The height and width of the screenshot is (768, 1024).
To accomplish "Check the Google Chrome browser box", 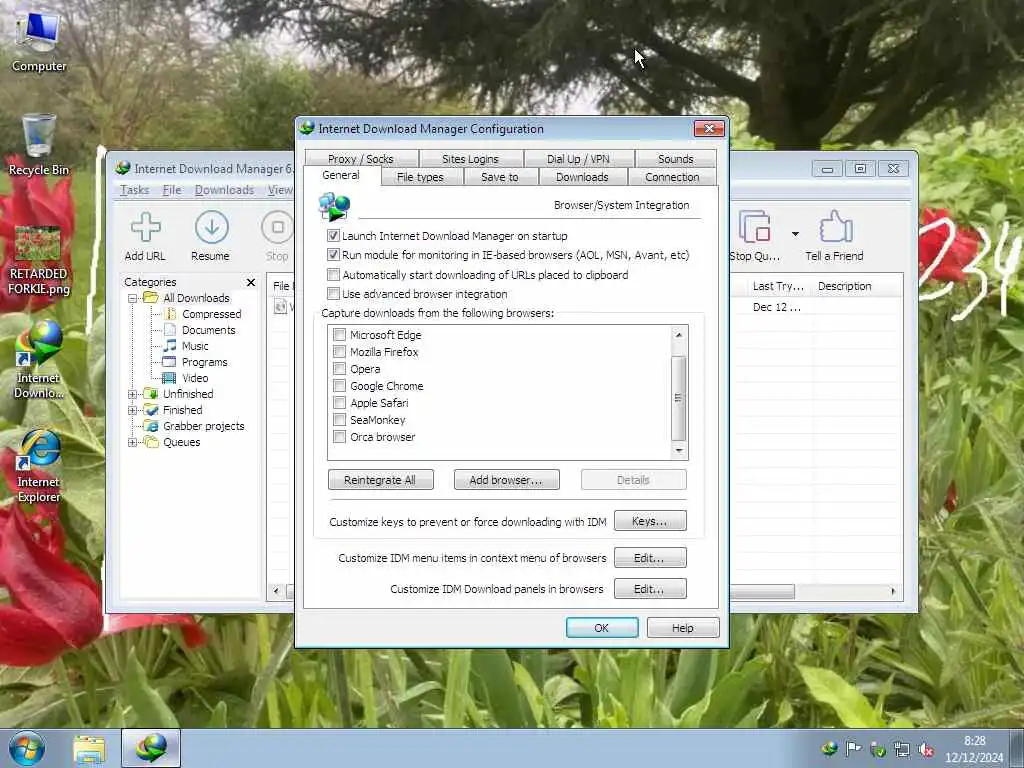I will click(340, 386).
